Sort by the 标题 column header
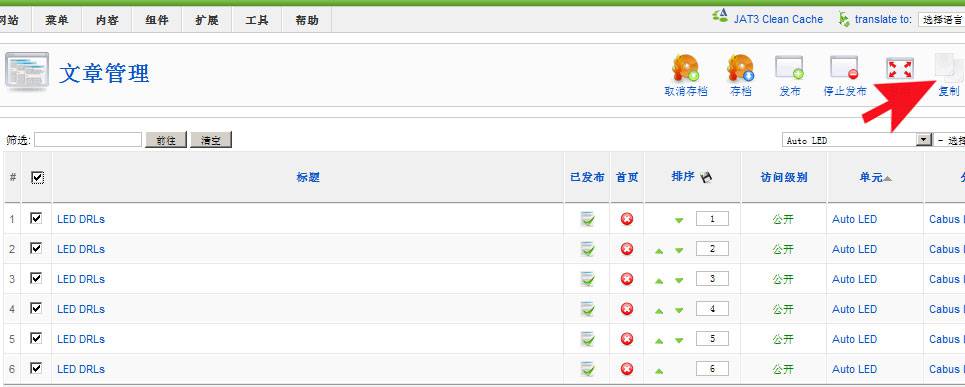965x387 pixels. pos(308,178)
